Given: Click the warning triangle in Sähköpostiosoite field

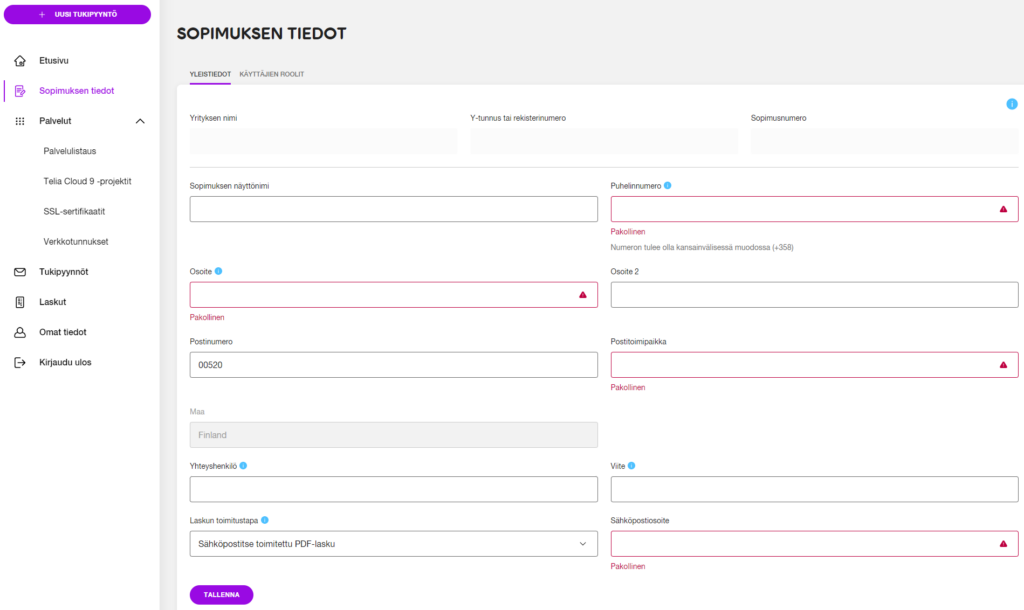Looking at the screenshot, I should pos(1003,543).
